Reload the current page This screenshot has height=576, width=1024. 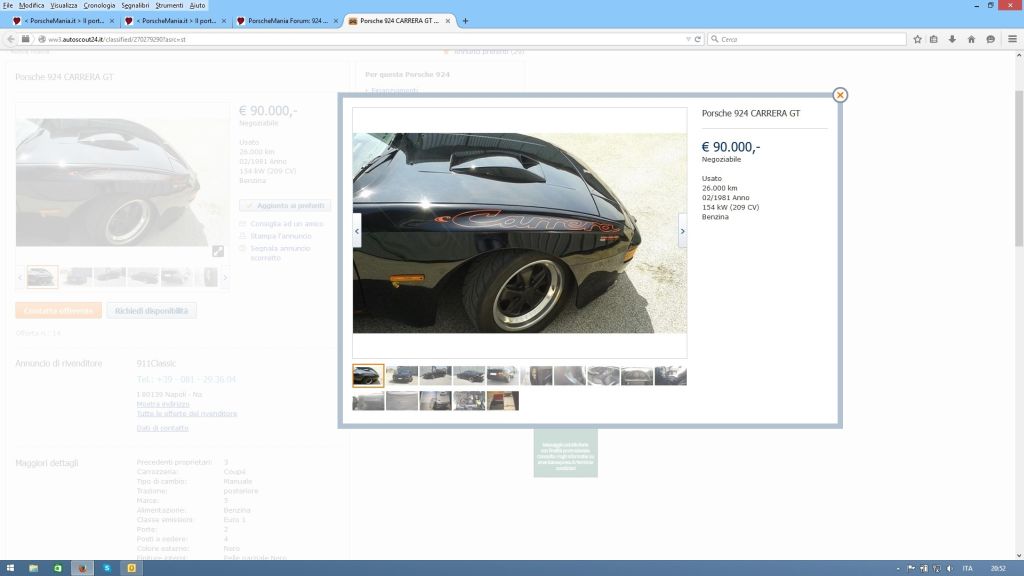(x=697, y=39)
